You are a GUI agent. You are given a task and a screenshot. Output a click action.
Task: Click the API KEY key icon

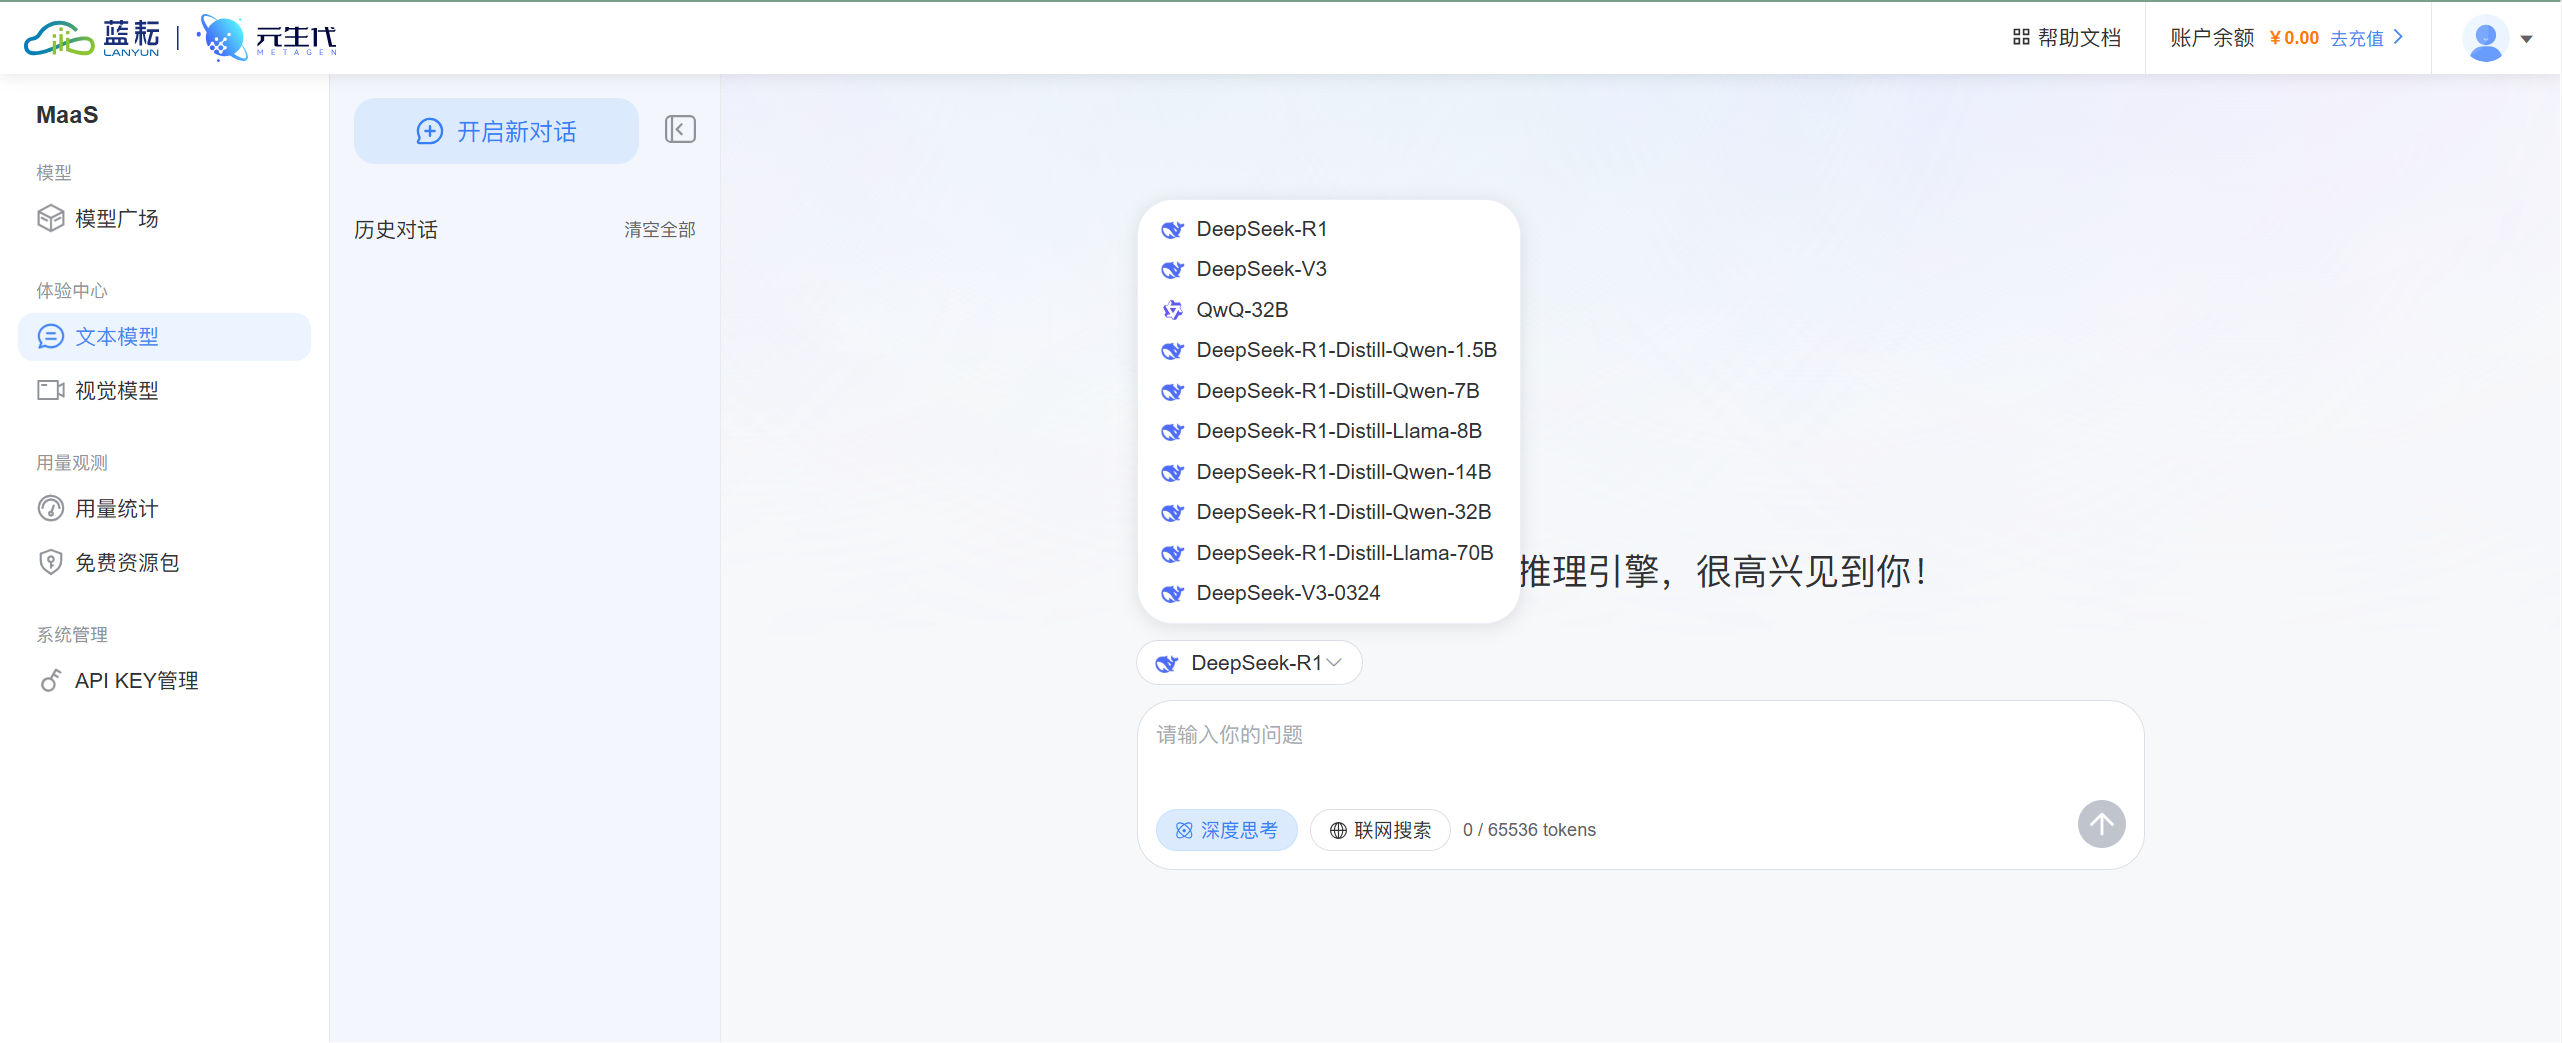(x=50, y=680)
